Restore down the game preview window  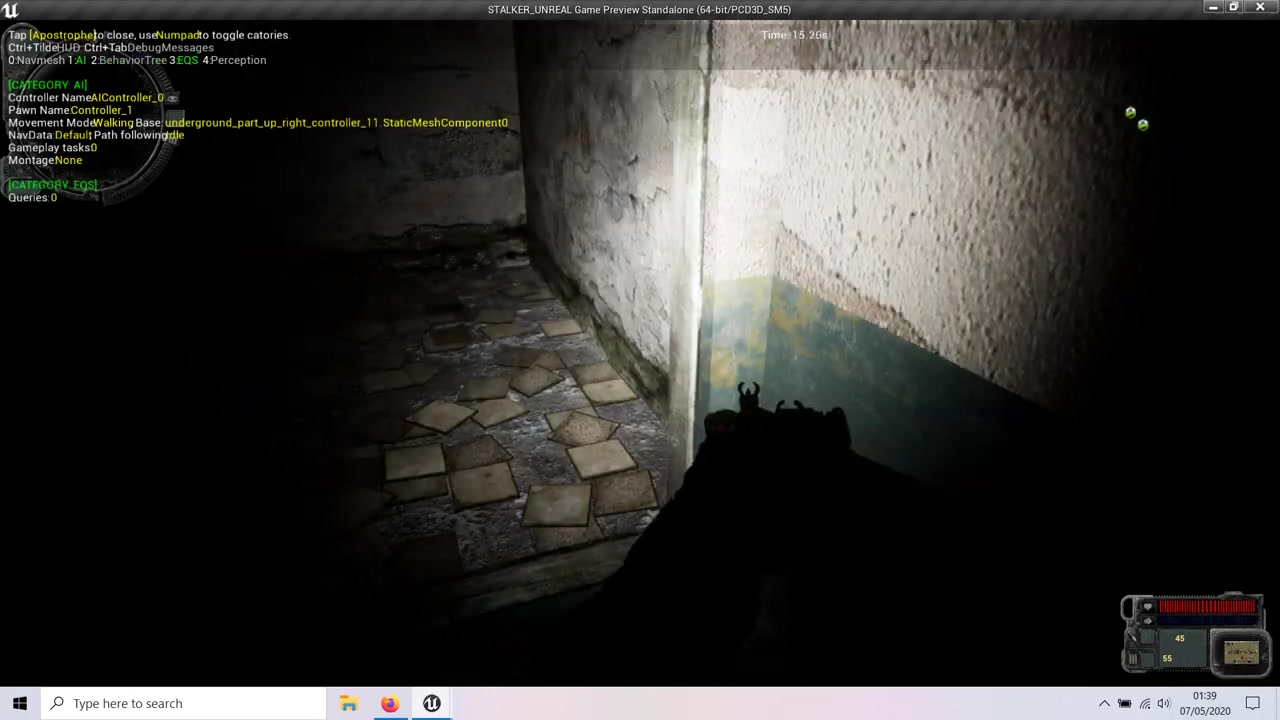click(1234, 8)
